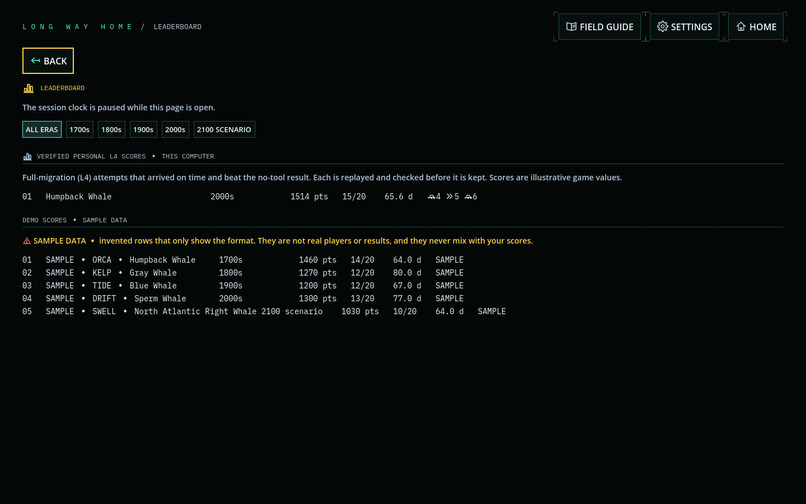Click the yellow leaderboard chart icon

pos(29,88)
